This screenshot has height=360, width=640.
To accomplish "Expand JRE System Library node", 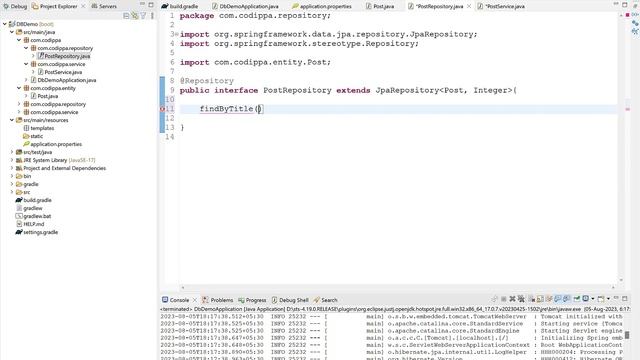I will pos(12,160).
